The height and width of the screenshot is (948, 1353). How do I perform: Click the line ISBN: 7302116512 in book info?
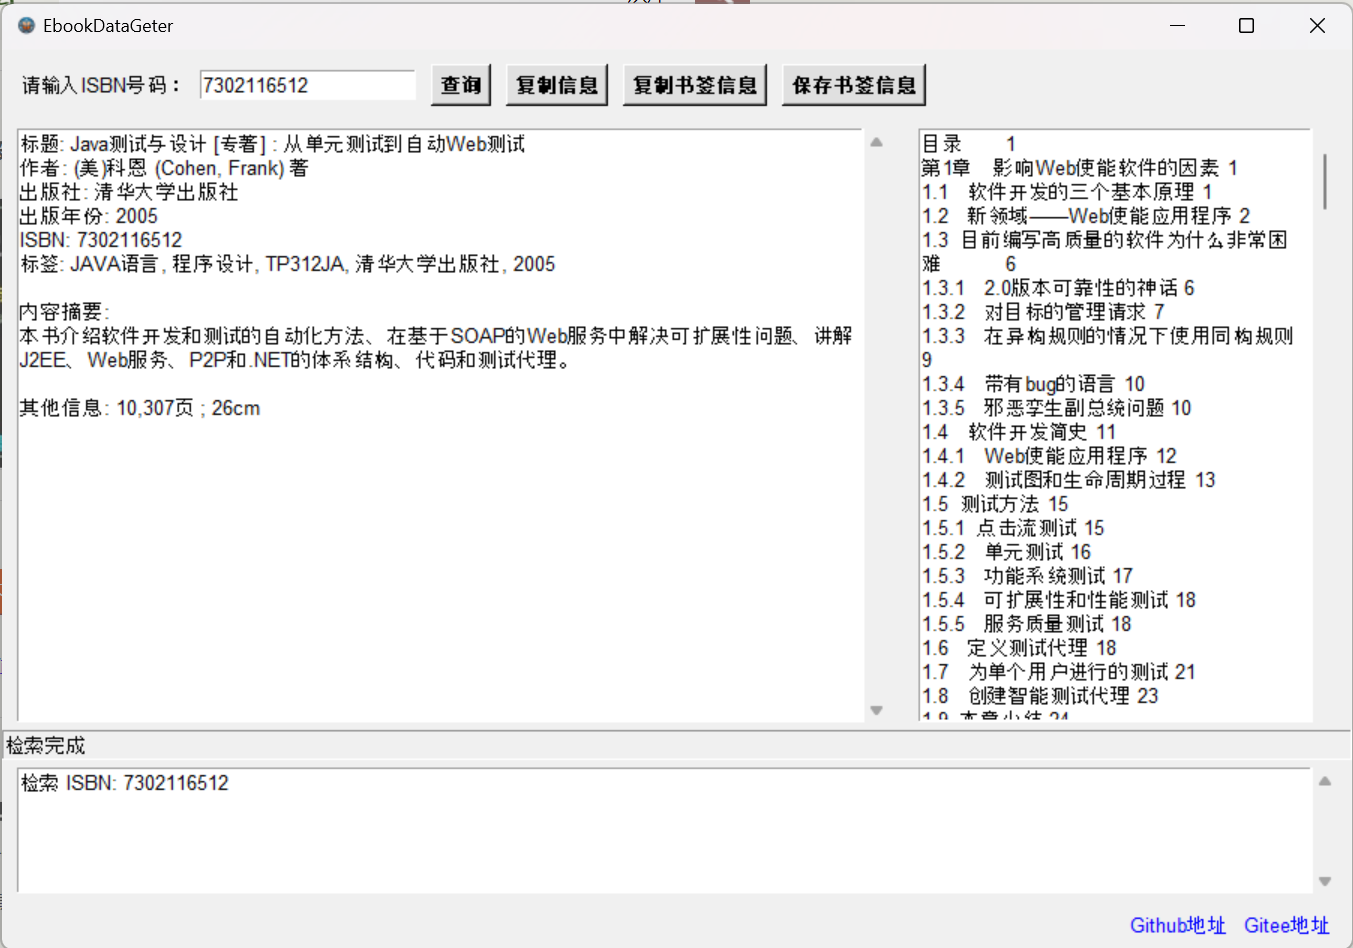(101, 240)
